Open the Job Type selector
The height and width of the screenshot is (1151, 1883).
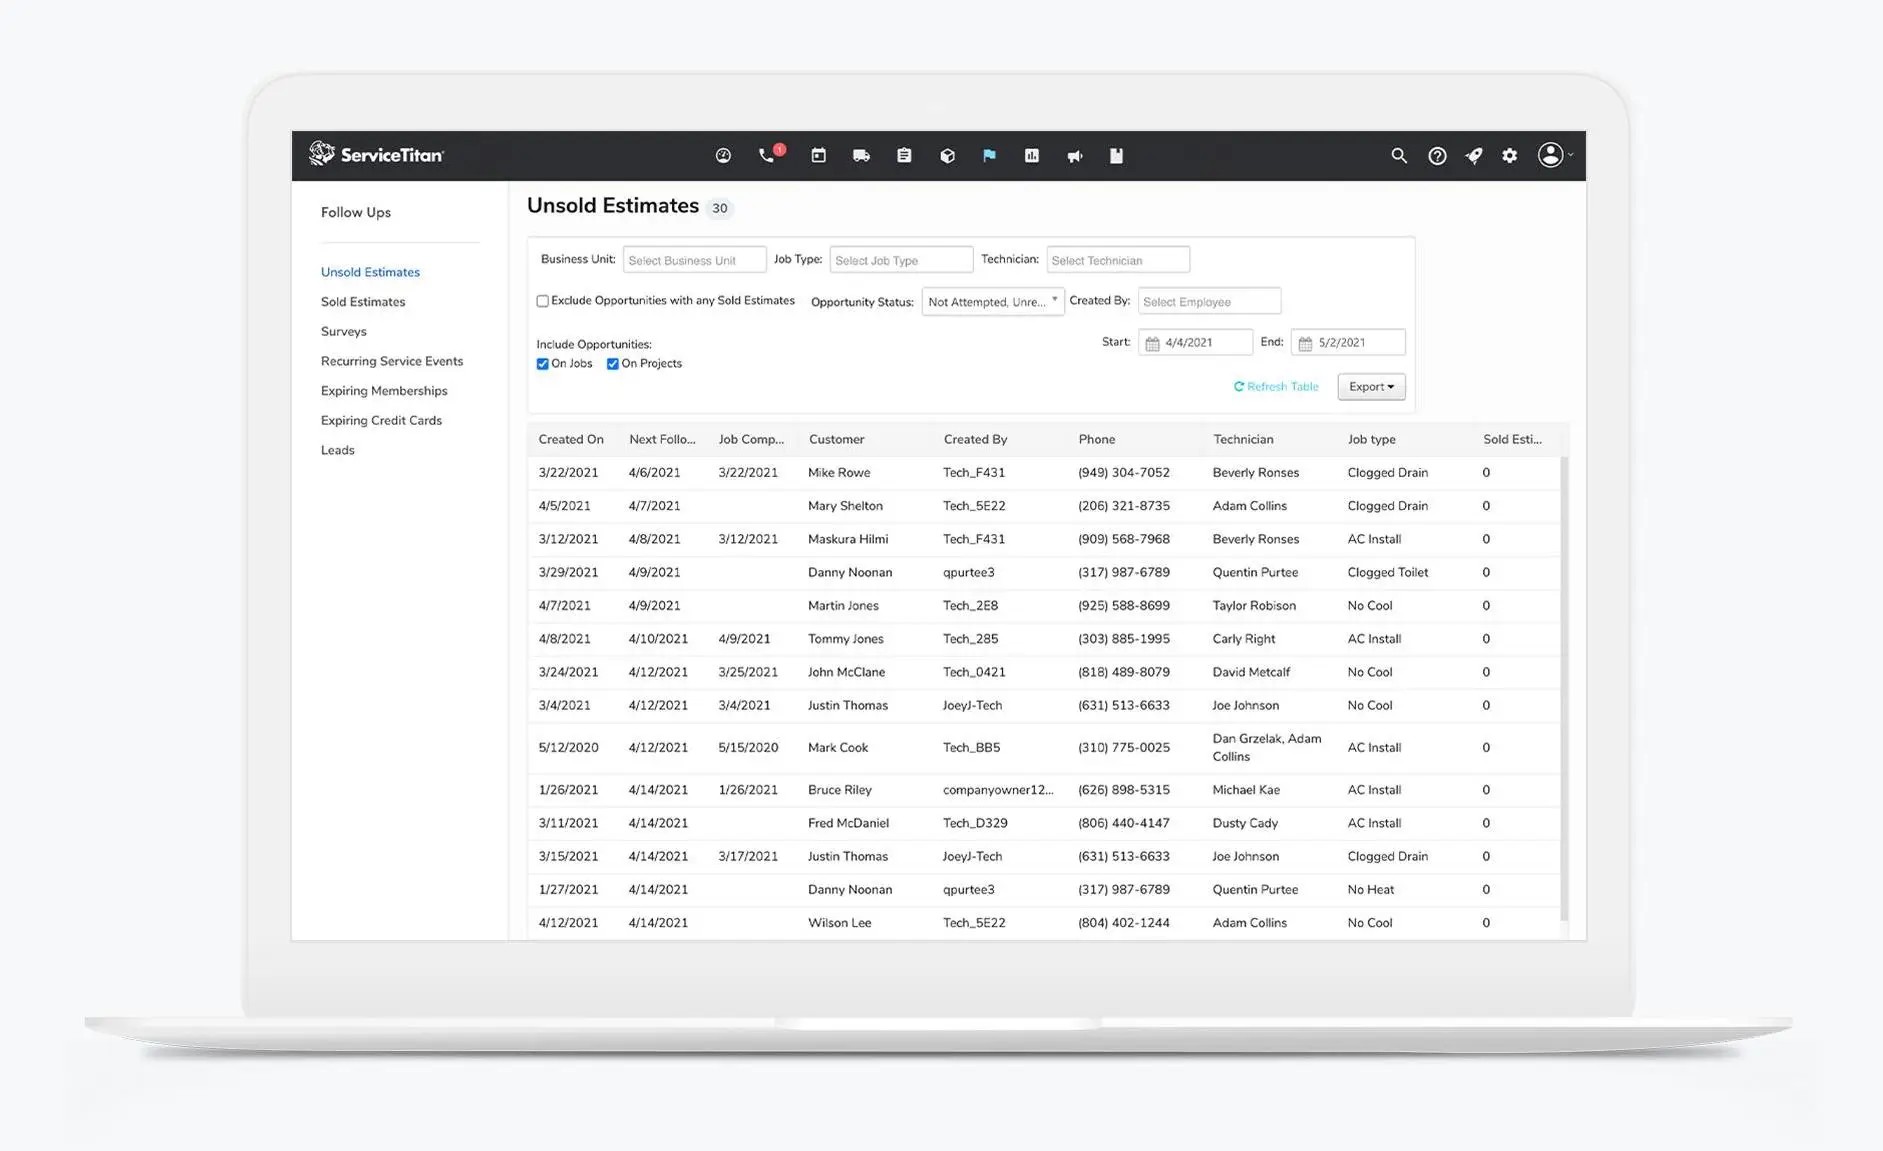point(901,260)
